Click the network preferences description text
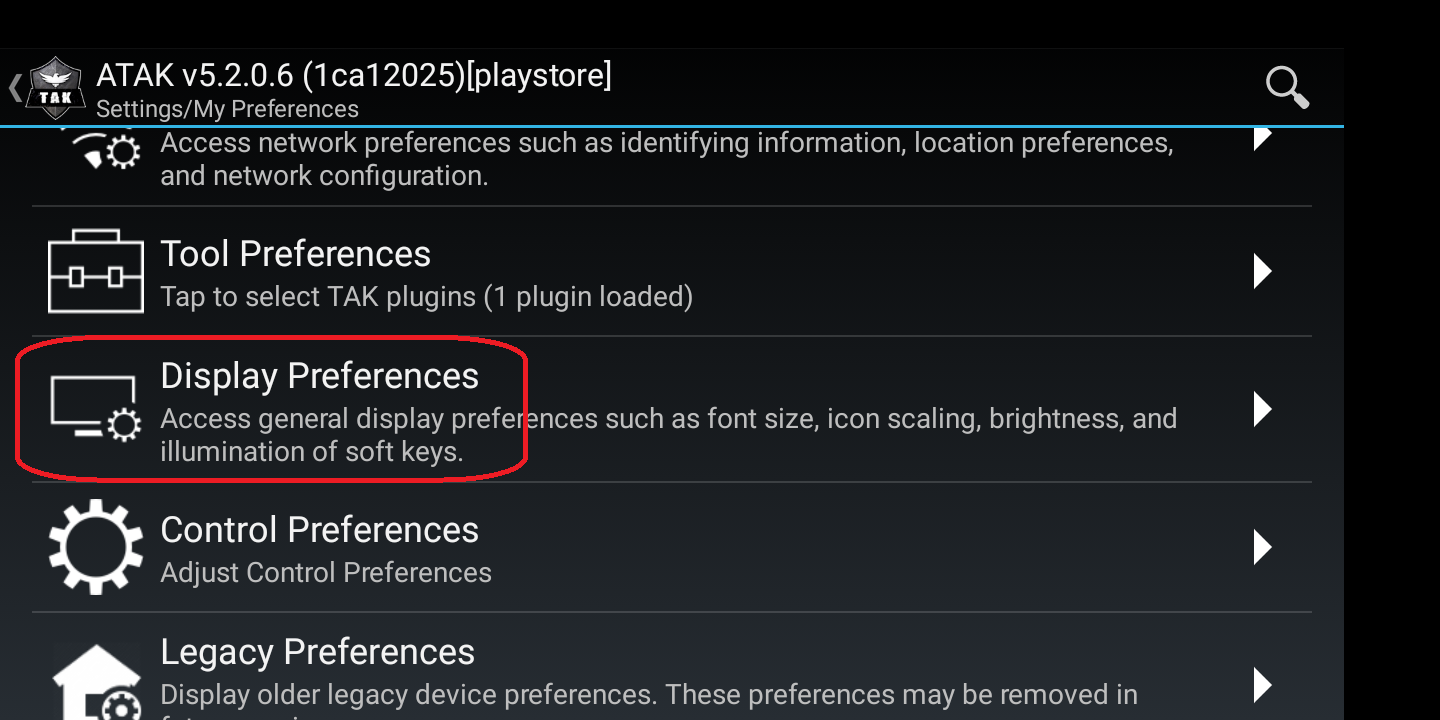This screenshot has width=1440, height=720. tap(666, 159)
